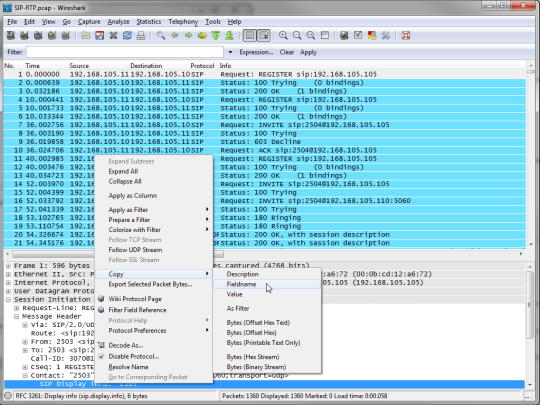Open a capture file folder icon
The height and width of the screenshot is (405, 540).
(86, 35)
